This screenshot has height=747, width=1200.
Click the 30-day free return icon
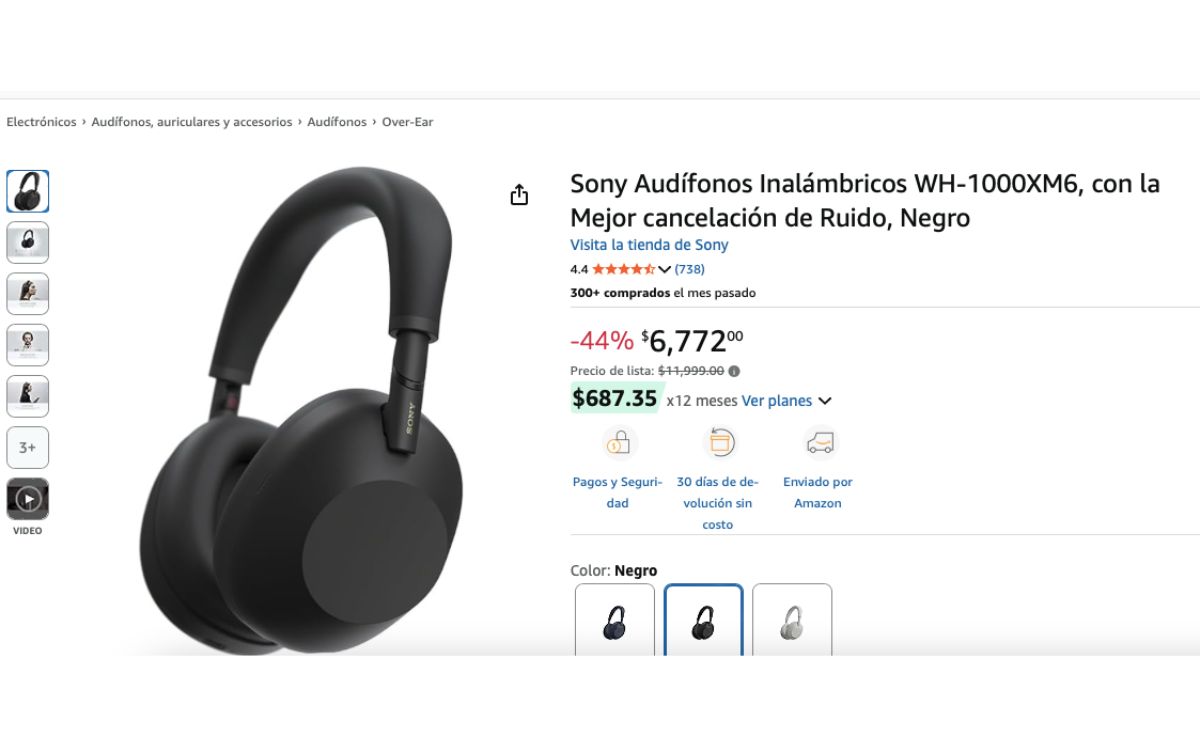pos(718,442)
